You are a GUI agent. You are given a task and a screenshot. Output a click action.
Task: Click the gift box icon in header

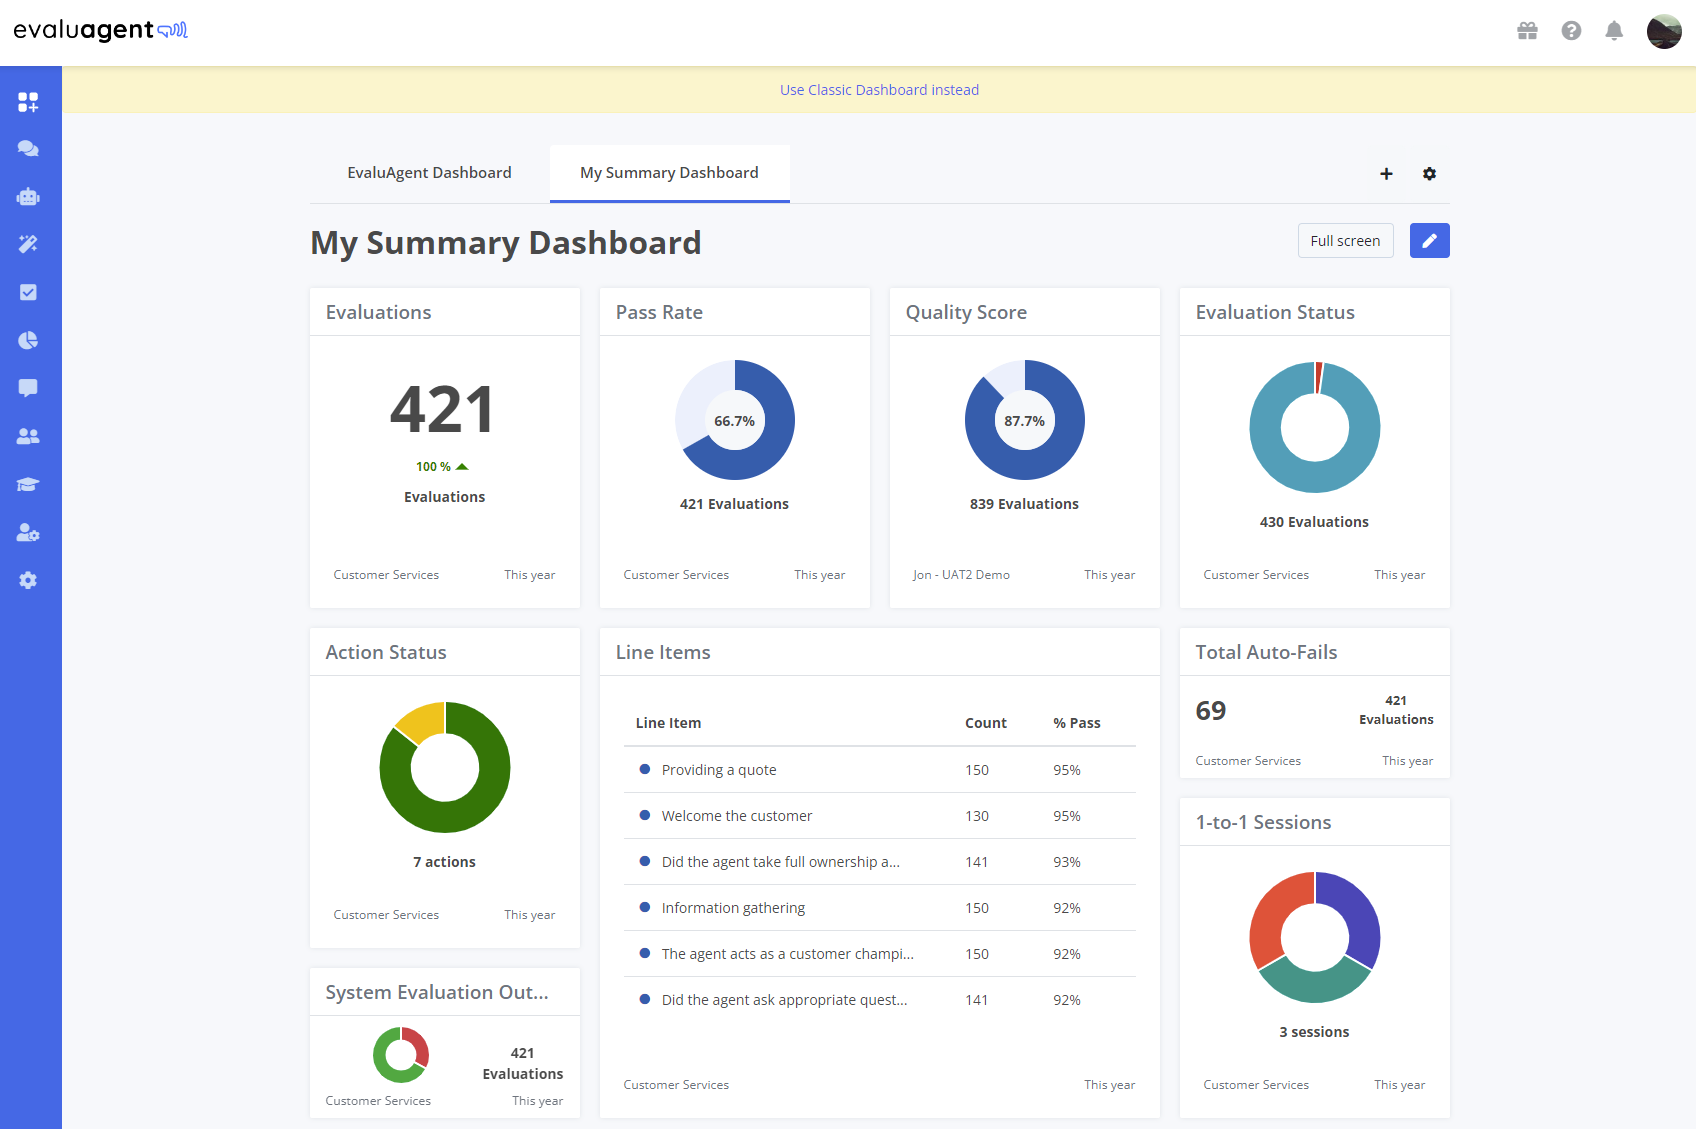pos(1527,31)
